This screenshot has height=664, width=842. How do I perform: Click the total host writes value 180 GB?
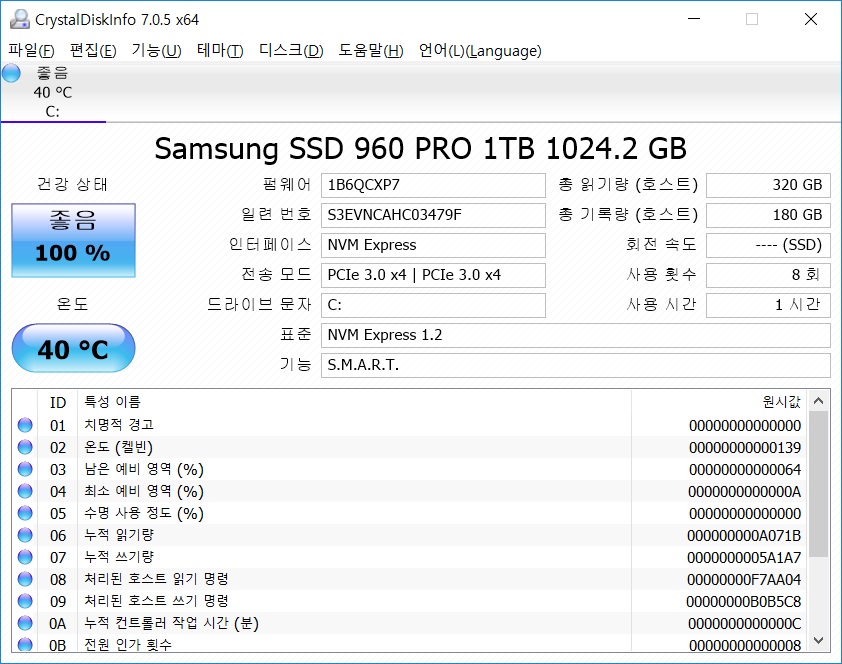point(768,215)
